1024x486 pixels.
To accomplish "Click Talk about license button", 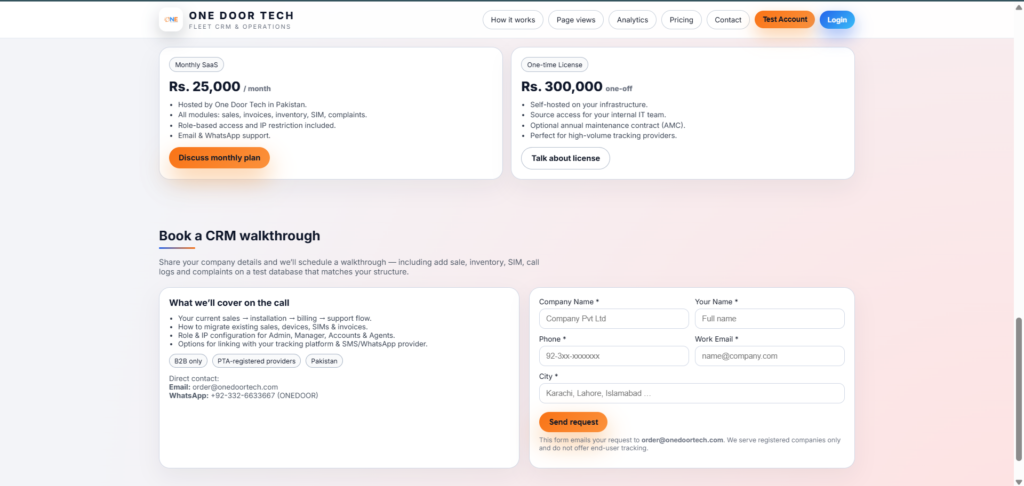I will coord(565,158).
